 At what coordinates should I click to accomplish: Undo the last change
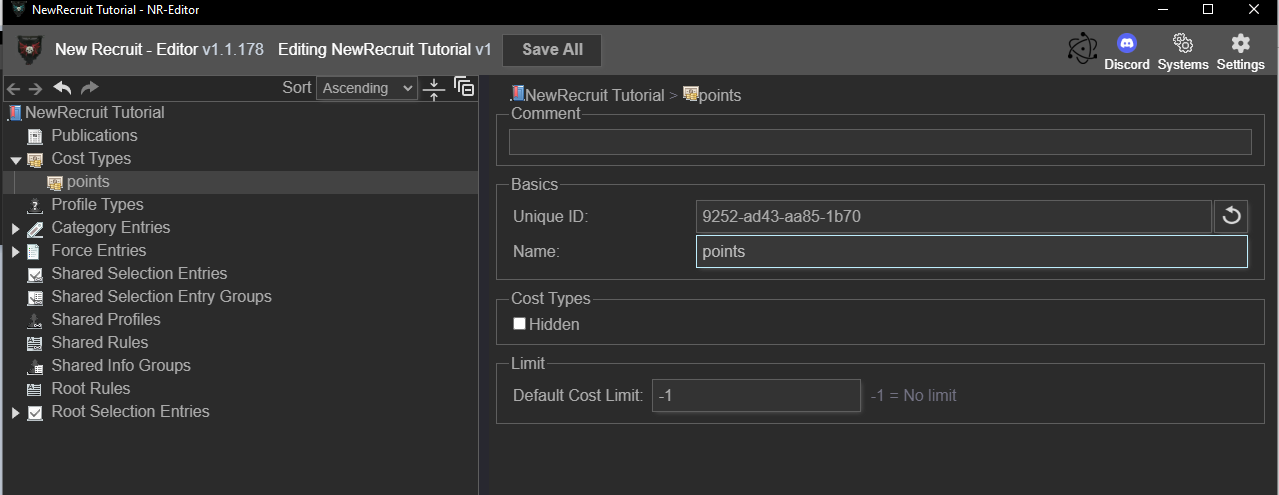point(62,88)
